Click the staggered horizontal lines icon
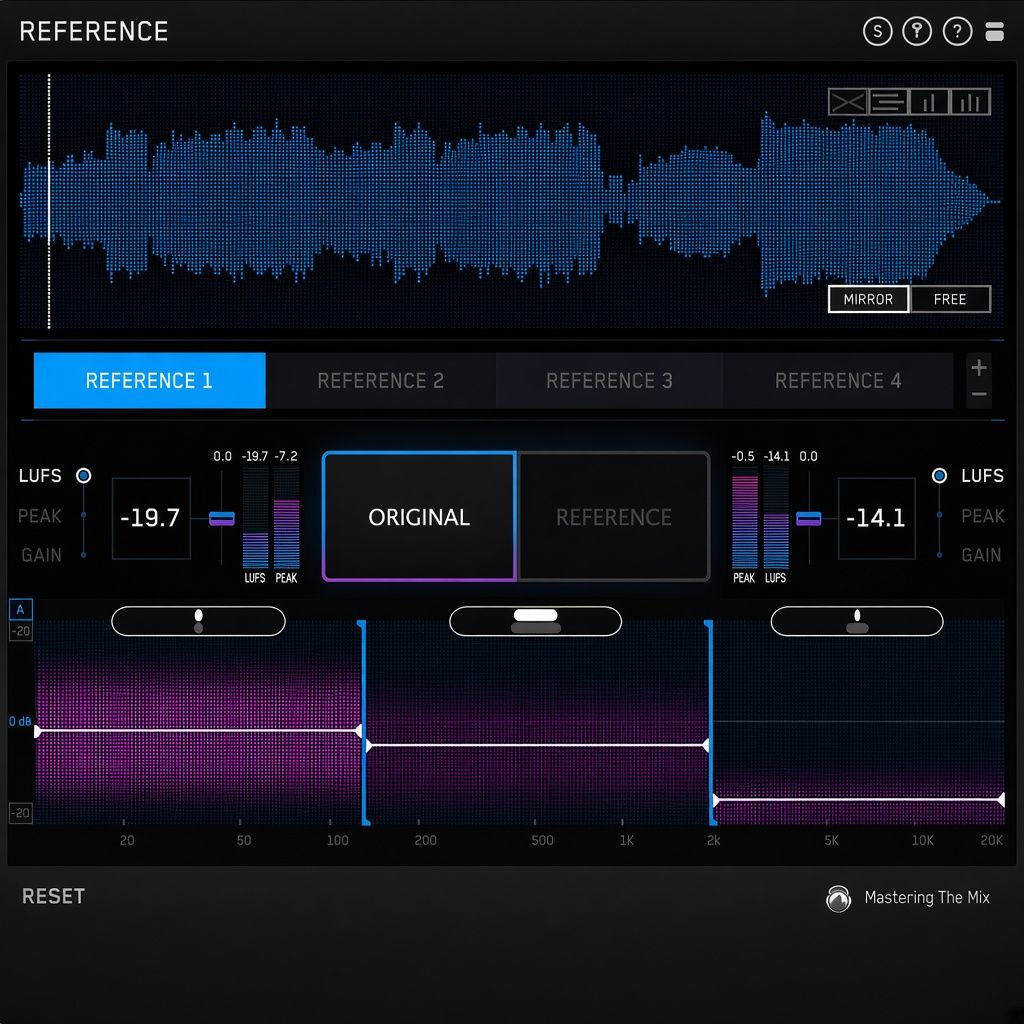 click(x=888, y=102)
